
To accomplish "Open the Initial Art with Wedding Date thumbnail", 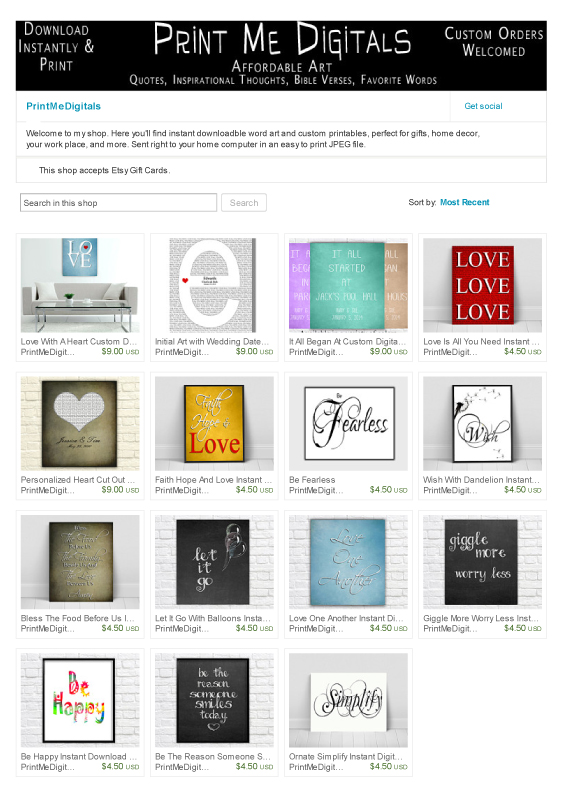I will click(214, 285).
